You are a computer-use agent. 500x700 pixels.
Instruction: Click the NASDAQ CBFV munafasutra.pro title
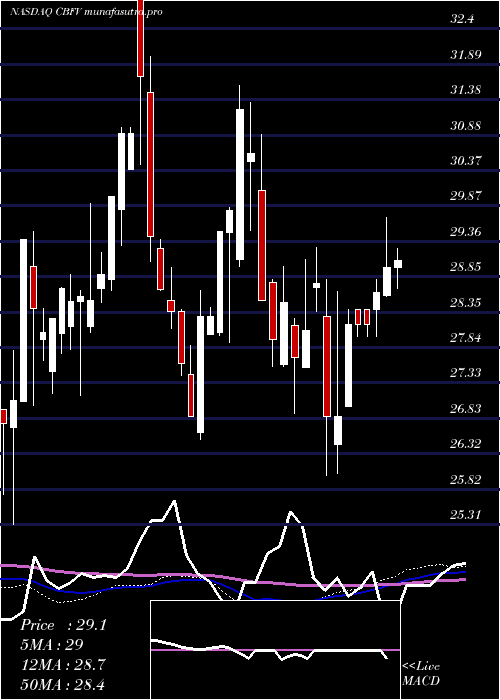point(86,12)
